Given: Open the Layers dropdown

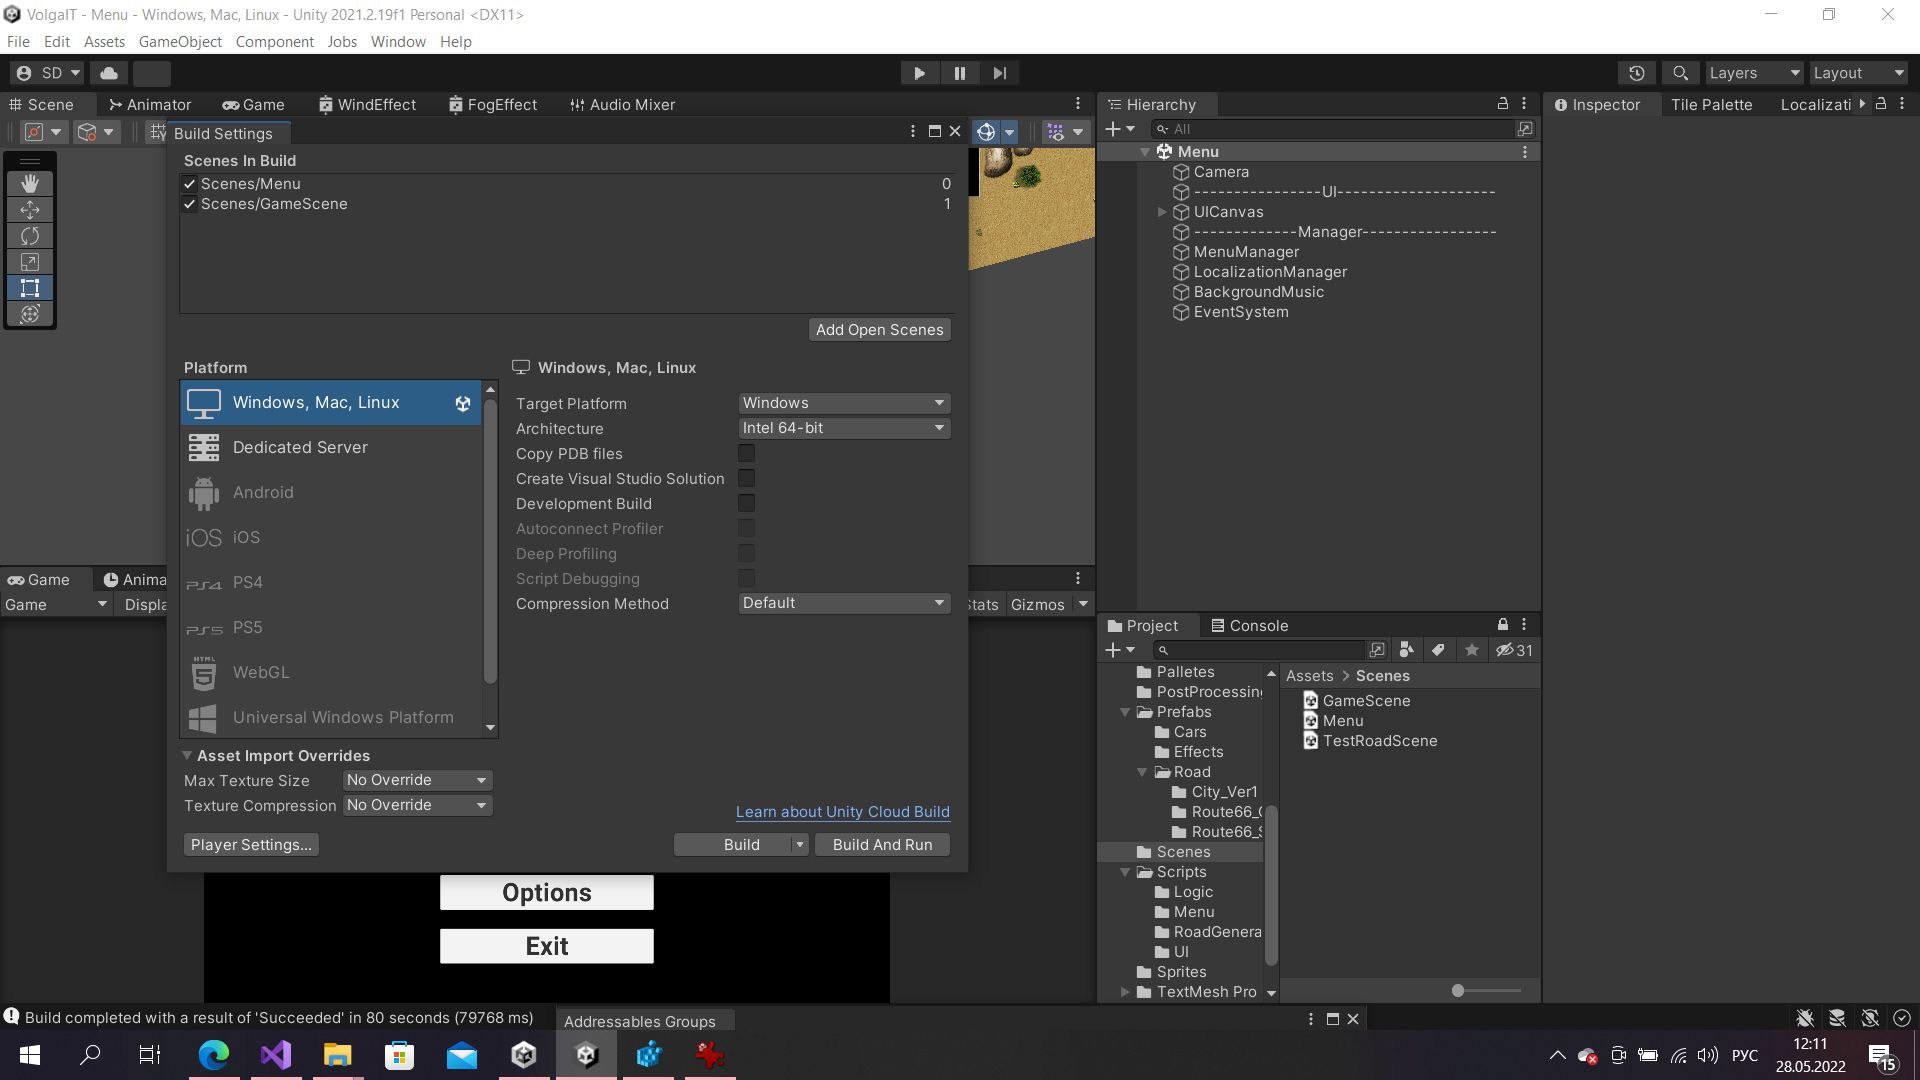Looking at the screenshot, I should 1754,73.
